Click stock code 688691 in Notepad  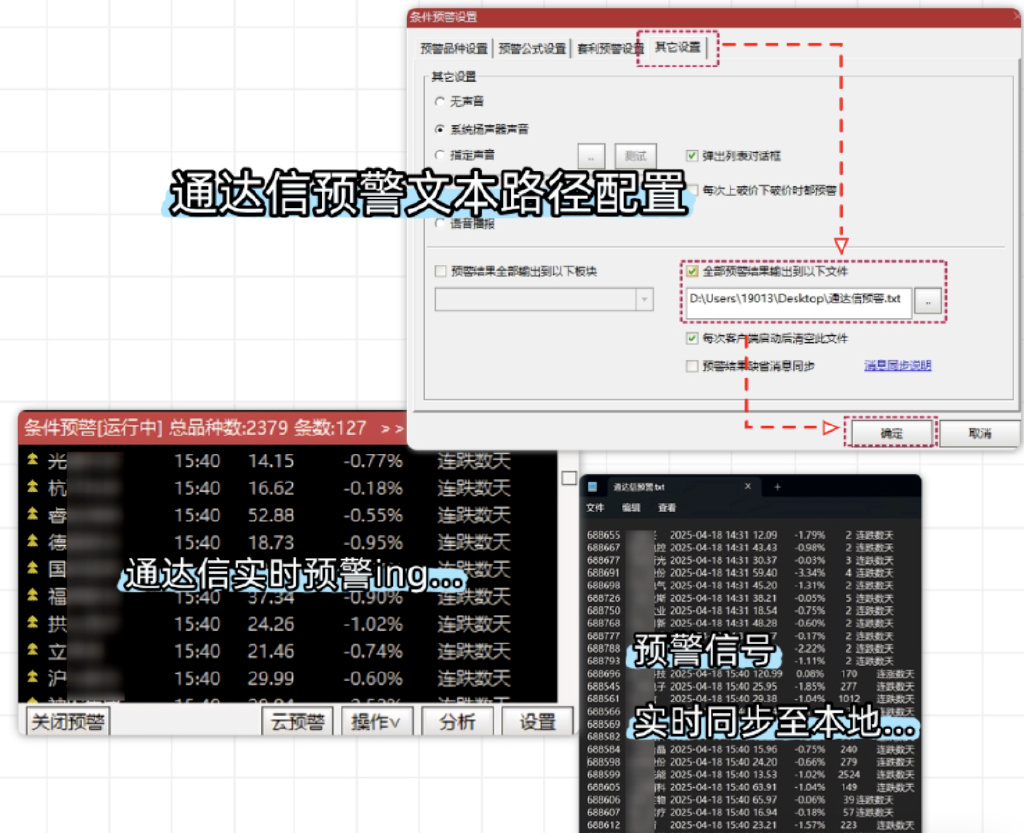(603, 573)
